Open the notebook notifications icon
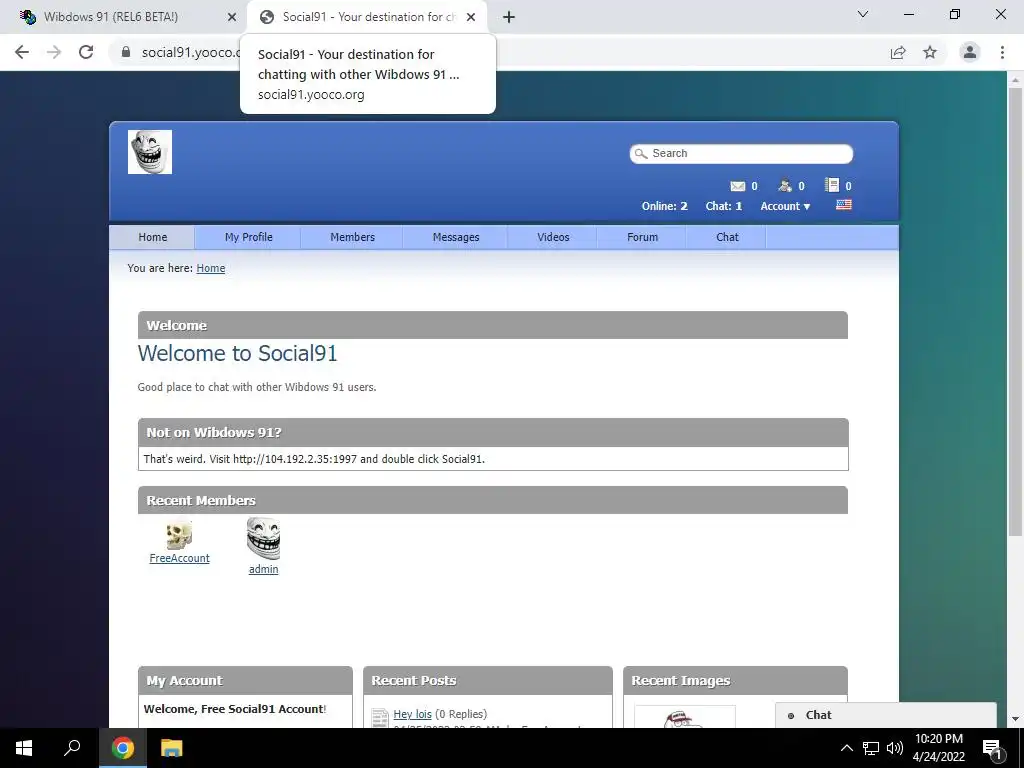1024x768 pixels. click(x=831, y=185)
